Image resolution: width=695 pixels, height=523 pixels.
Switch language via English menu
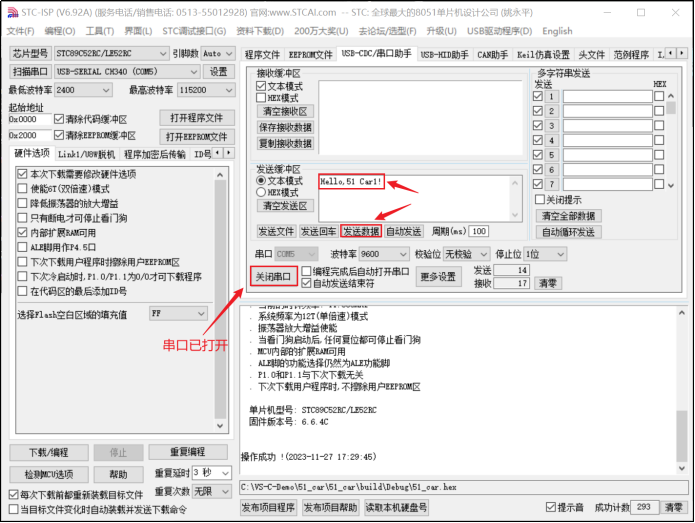pyautogui.click(x=557, y=31)
